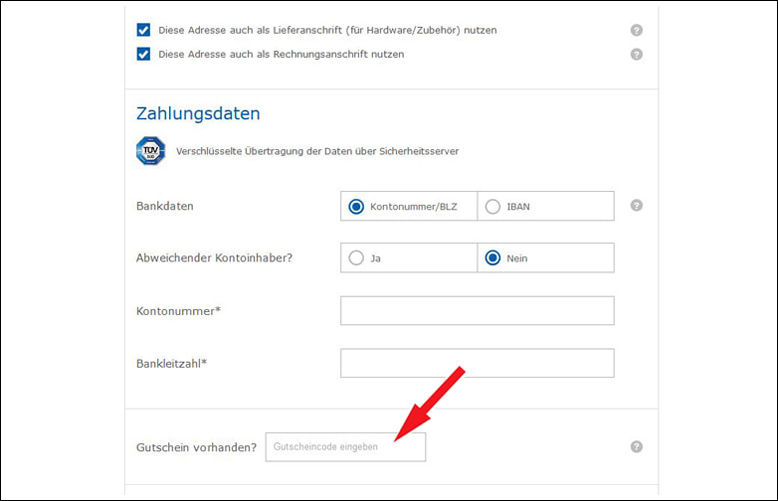Click the 'Bankdaten' label
The width and height of the screenshot is (778, 501).
pos(165,206)
